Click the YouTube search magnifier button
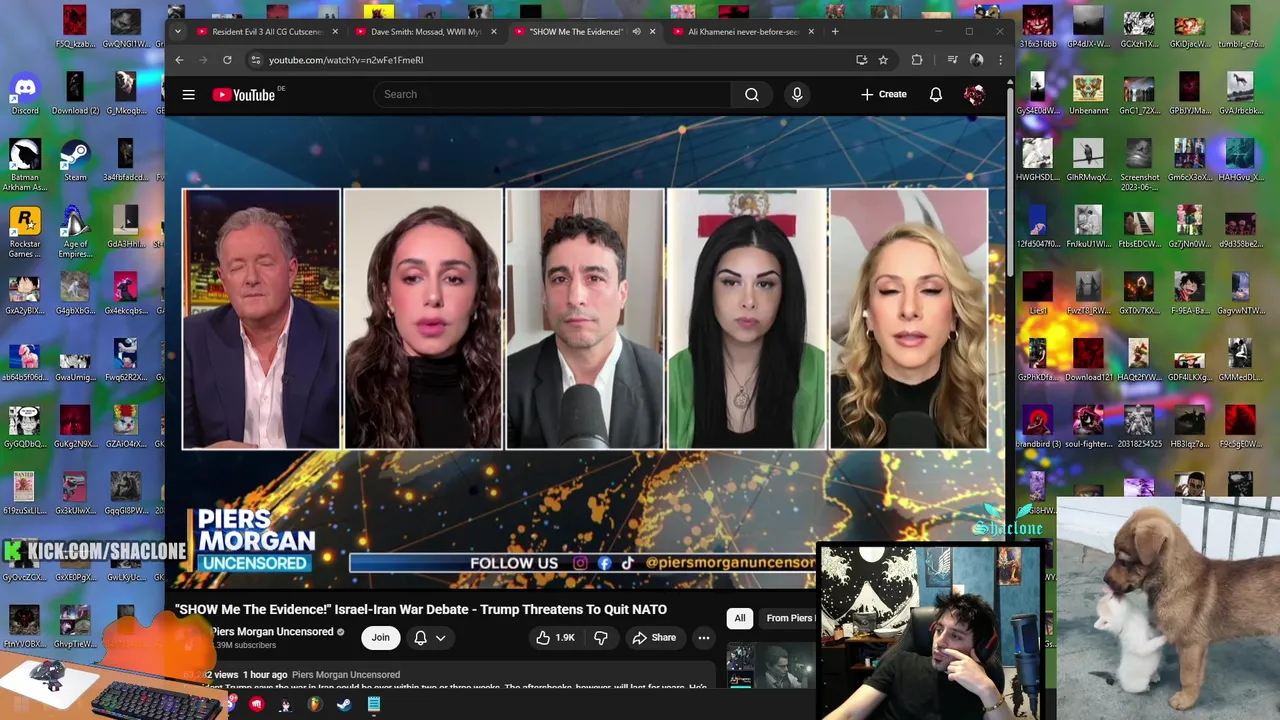The width and height of the screenshot is (1280, 720). point(752,95)
